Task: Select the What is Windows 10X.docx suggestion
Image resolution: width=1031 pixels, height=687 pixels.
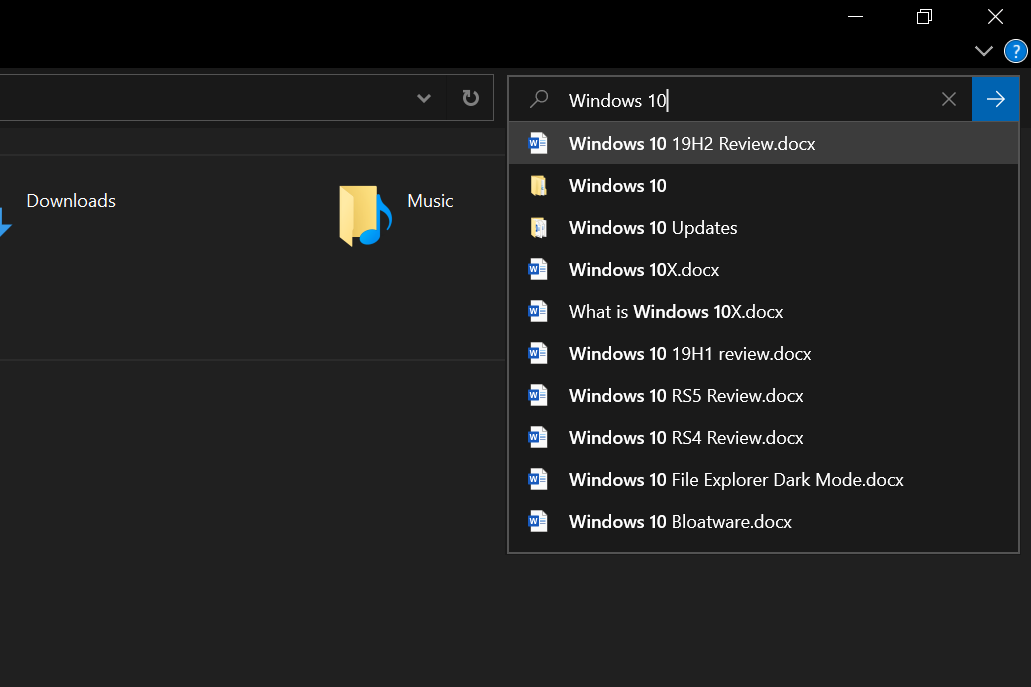Action: pos(675,311)
